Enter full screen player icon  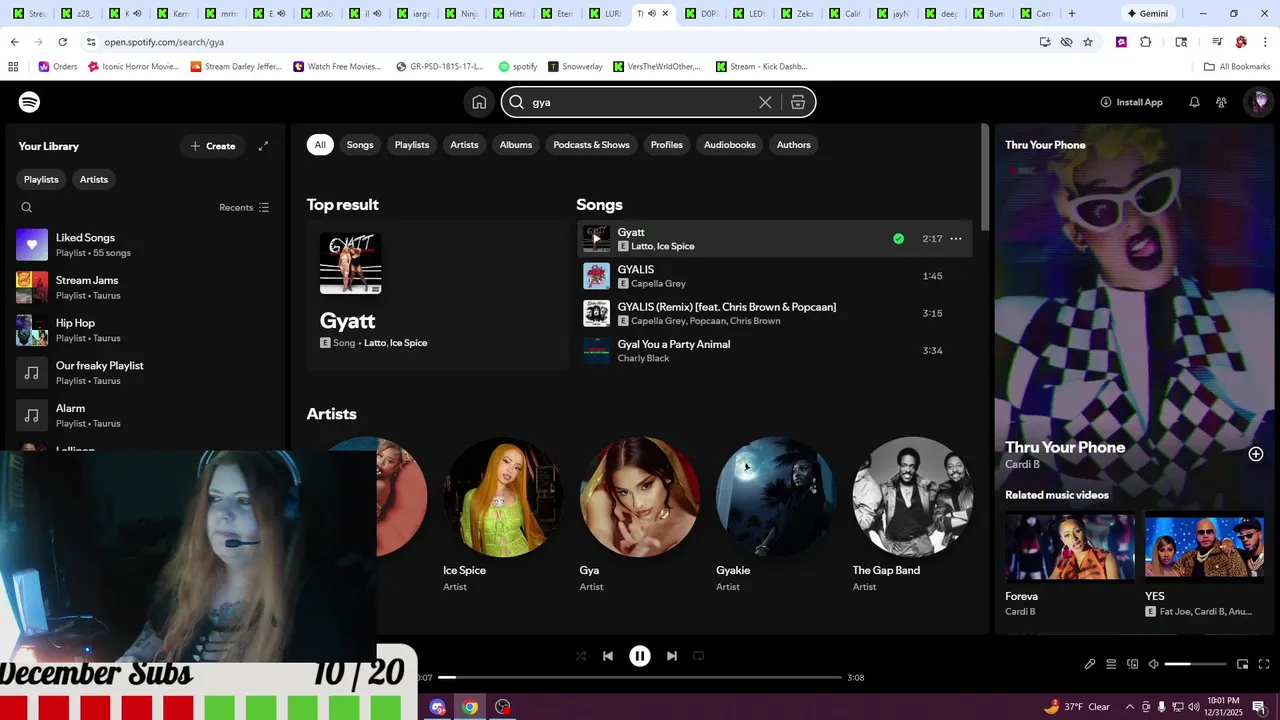pyautogui.click(x=1264, y=664)
